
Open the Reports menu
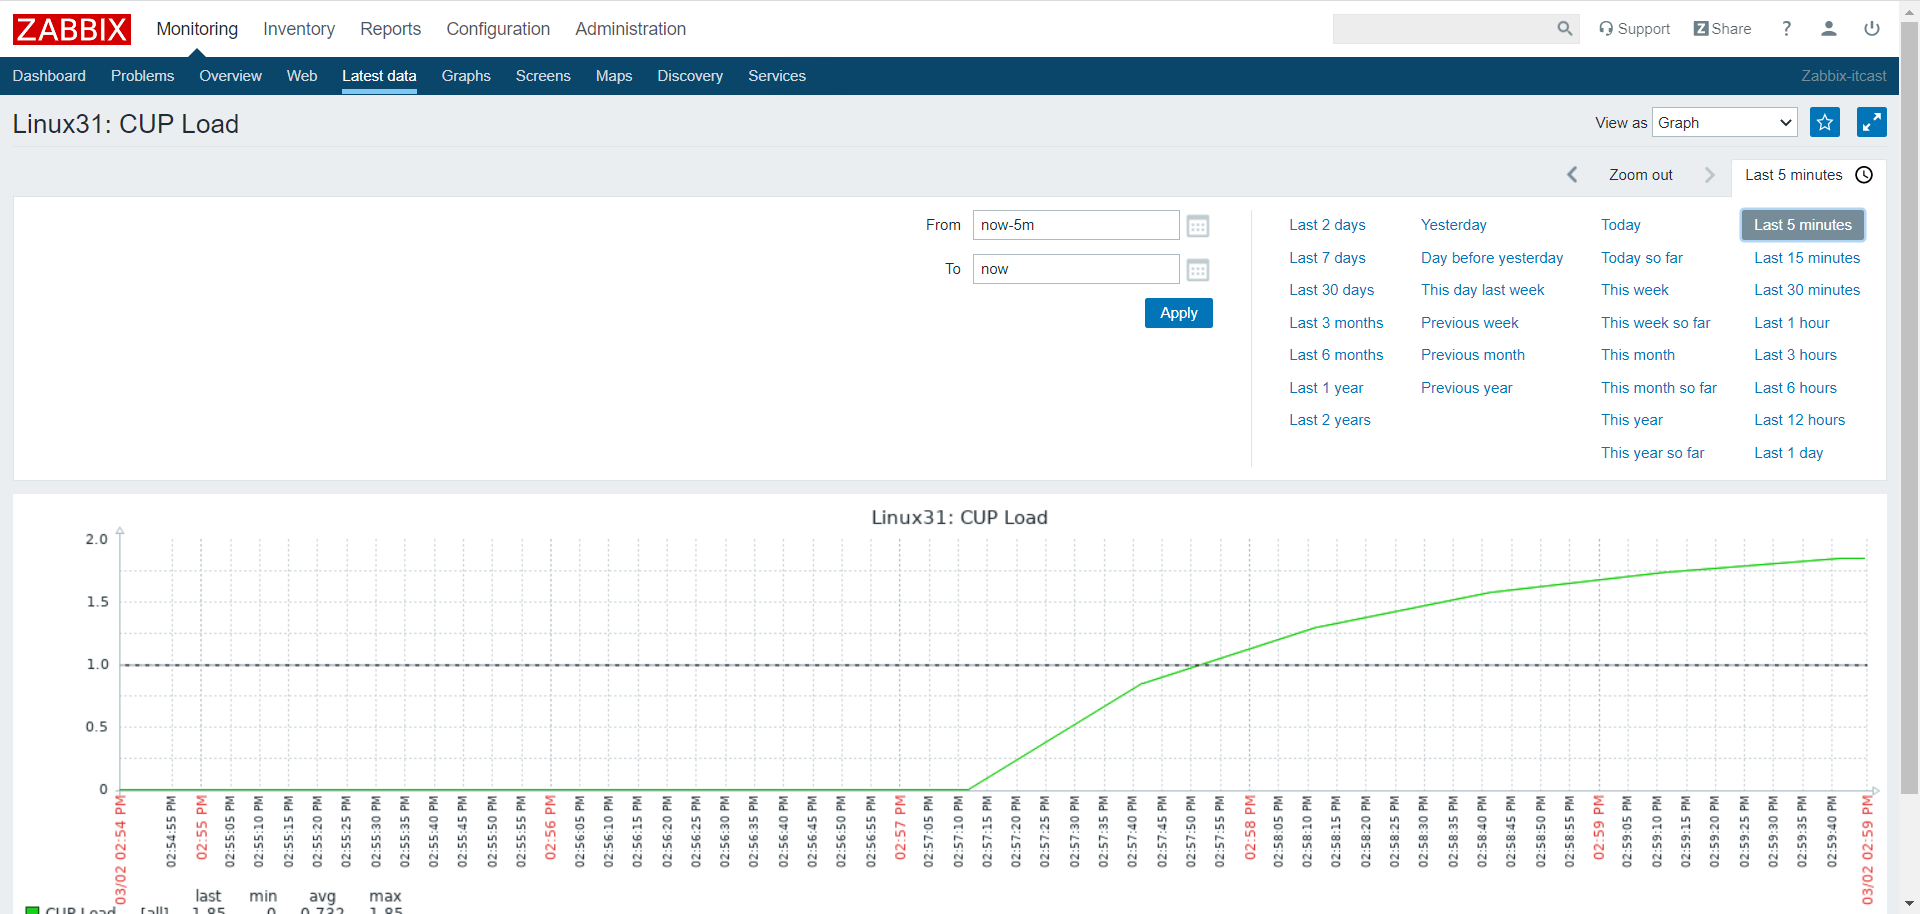(x=390, y=29)
